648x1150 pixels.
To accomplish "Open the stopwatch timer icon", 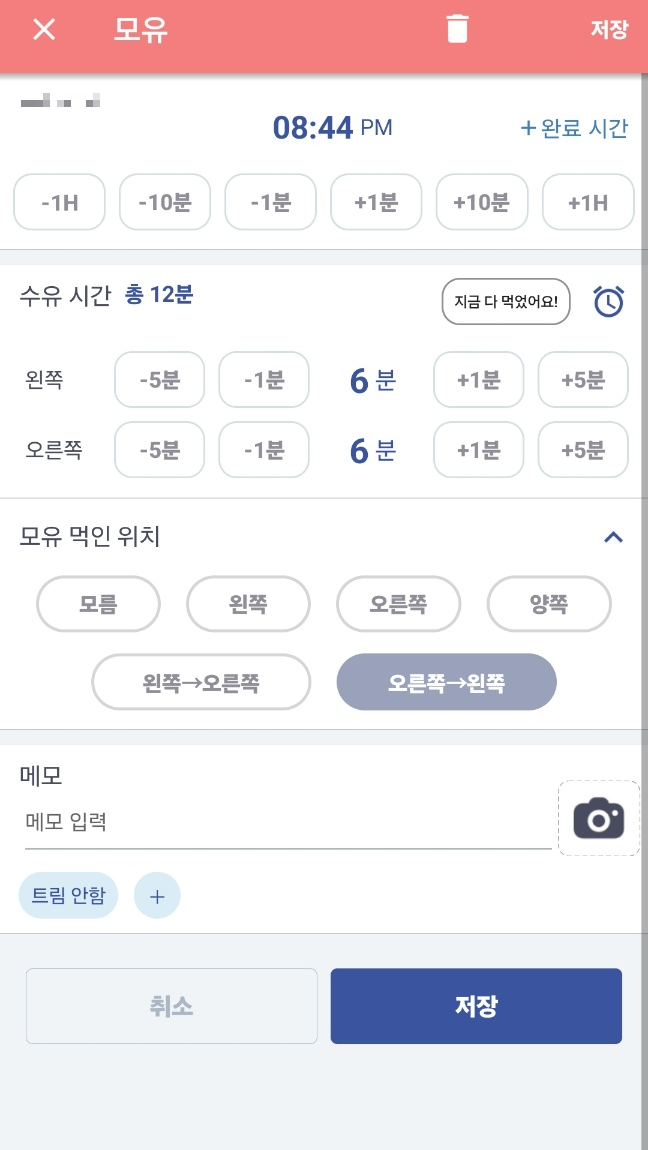I will pos(610,301).
